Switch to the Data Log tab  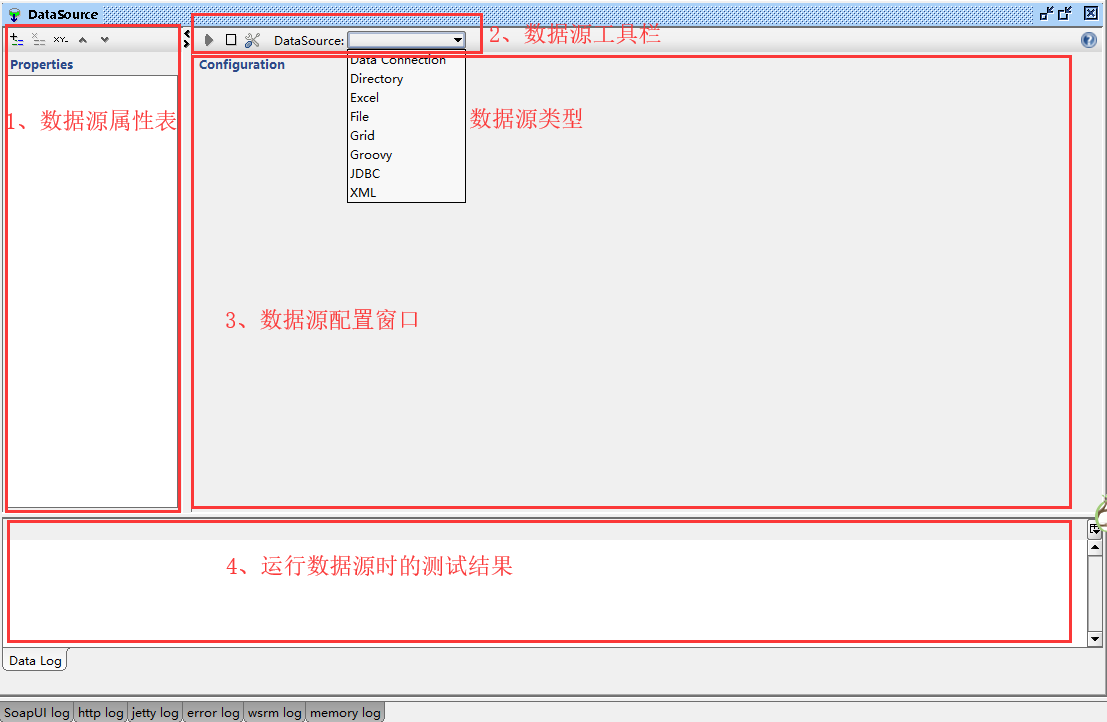pyautogui.click(x=35, y=661)
